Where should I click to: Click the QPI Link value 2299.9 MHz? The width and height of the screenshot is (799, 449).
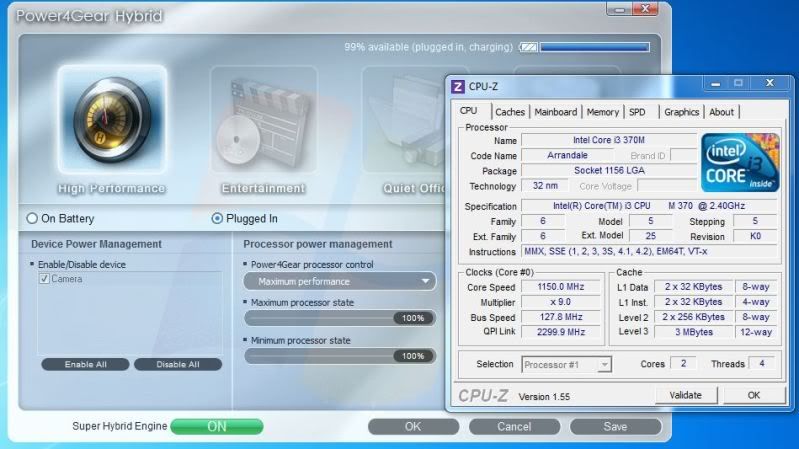[561, 332]
